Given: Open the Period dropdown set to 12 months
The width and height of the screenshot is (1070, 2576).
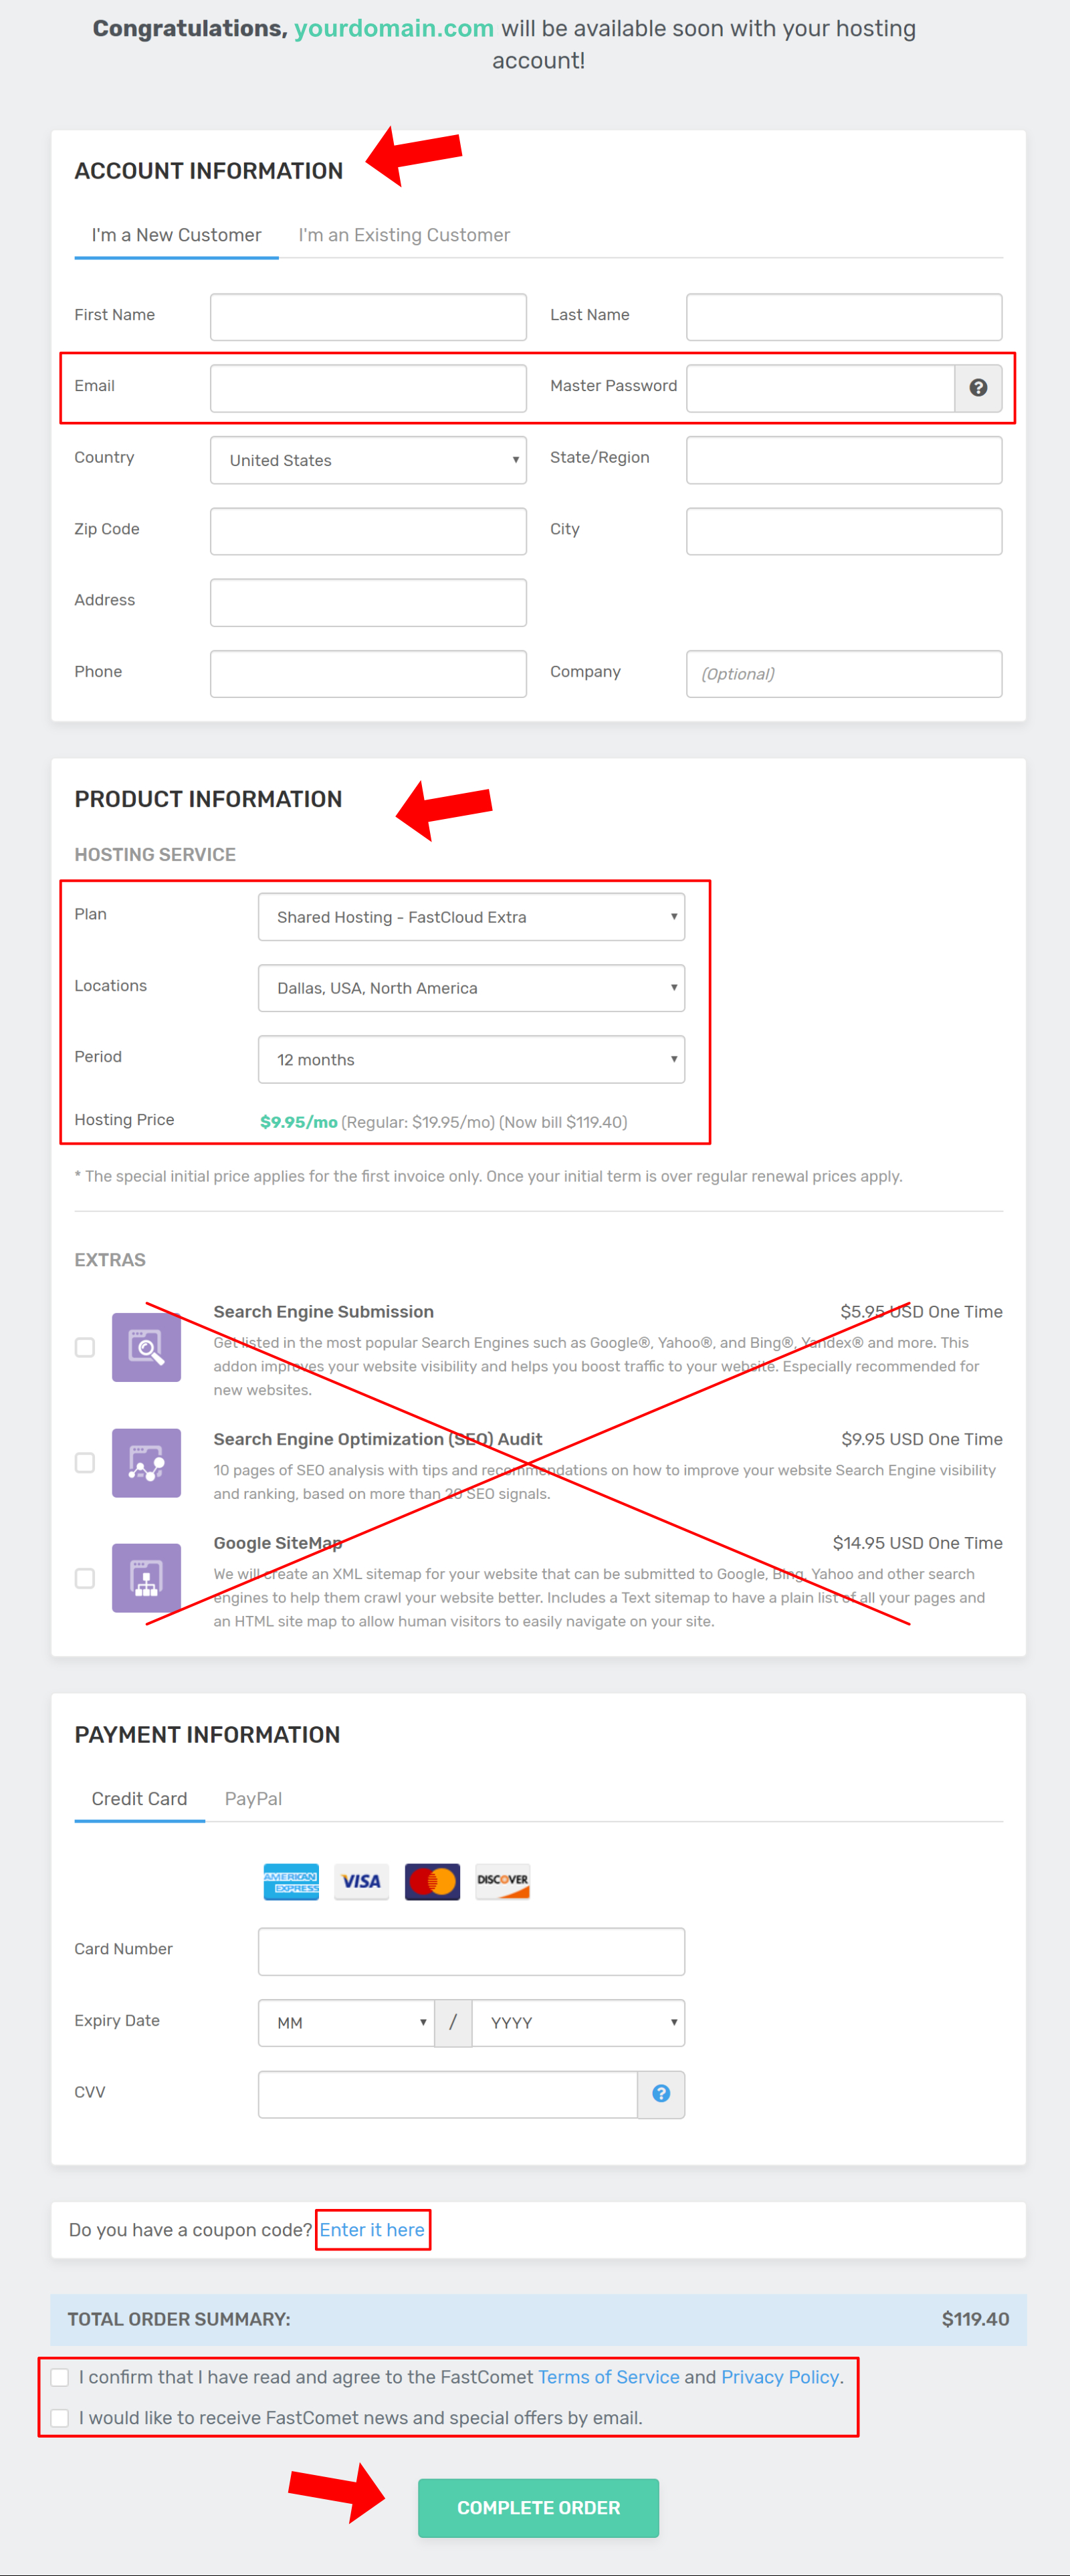Looking at the screenshot, I should pyautogui.click(x=471, y=1059).
